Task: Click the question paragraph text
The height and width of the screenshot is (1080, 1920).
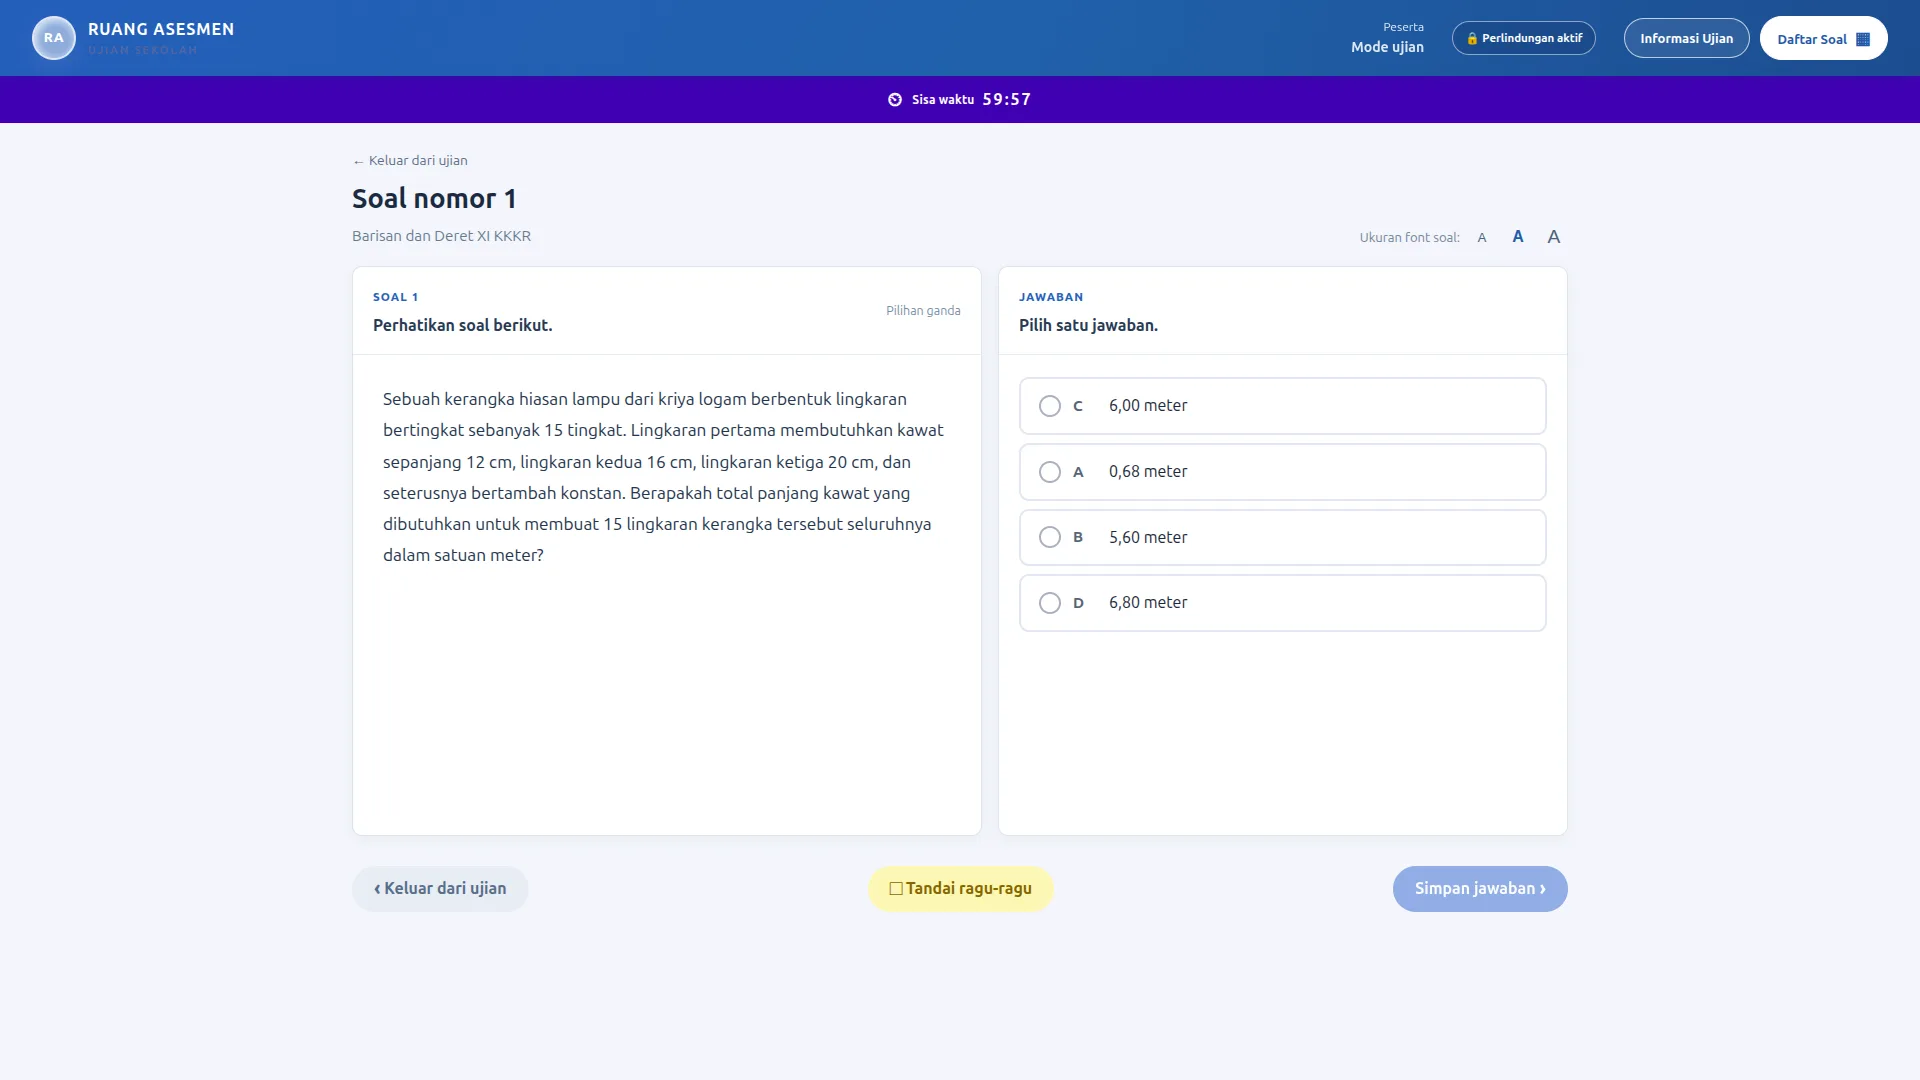Action: (663, 477)
